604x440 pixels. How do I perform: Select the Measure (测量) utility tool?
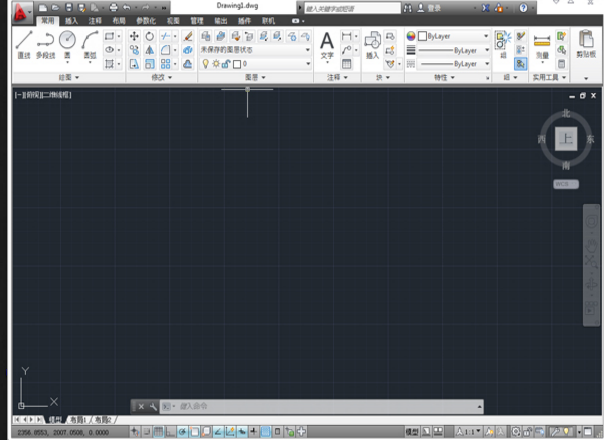[542, 46]
